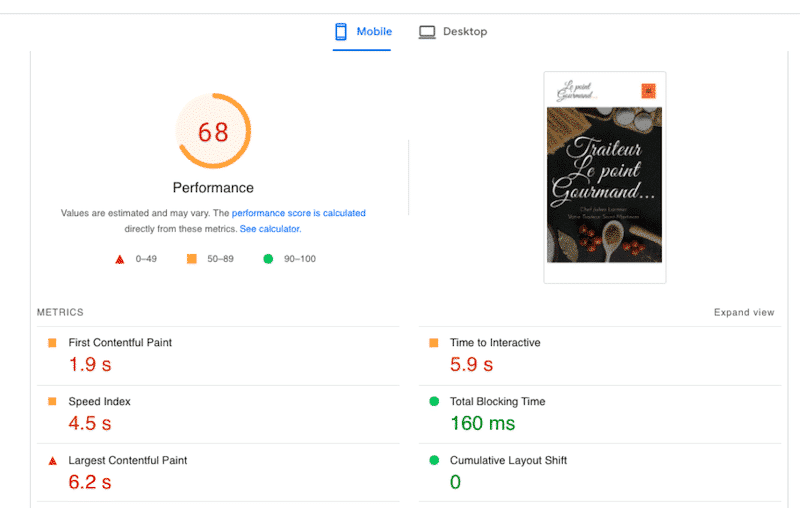Click orange square beside Time to Interactive

click(434, 343)
